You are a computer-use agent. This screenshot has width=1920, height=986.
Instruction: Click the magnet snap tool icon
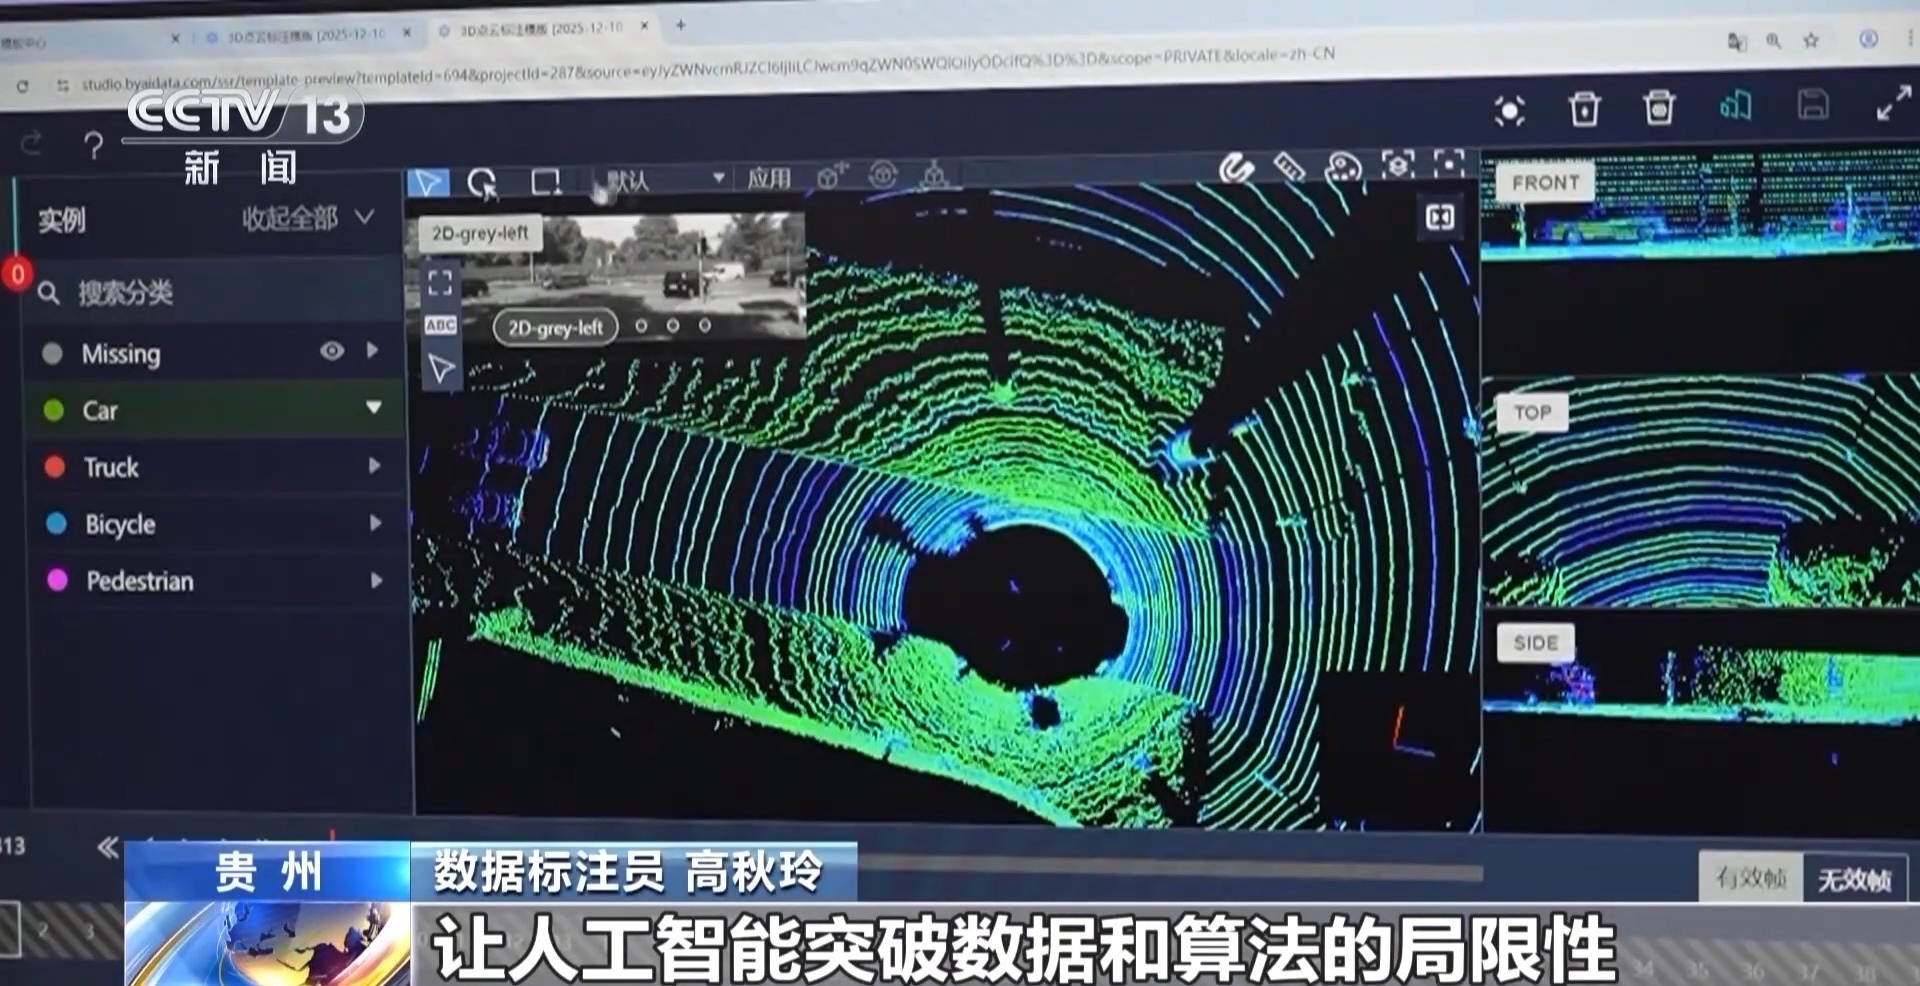pos(1236,168)
